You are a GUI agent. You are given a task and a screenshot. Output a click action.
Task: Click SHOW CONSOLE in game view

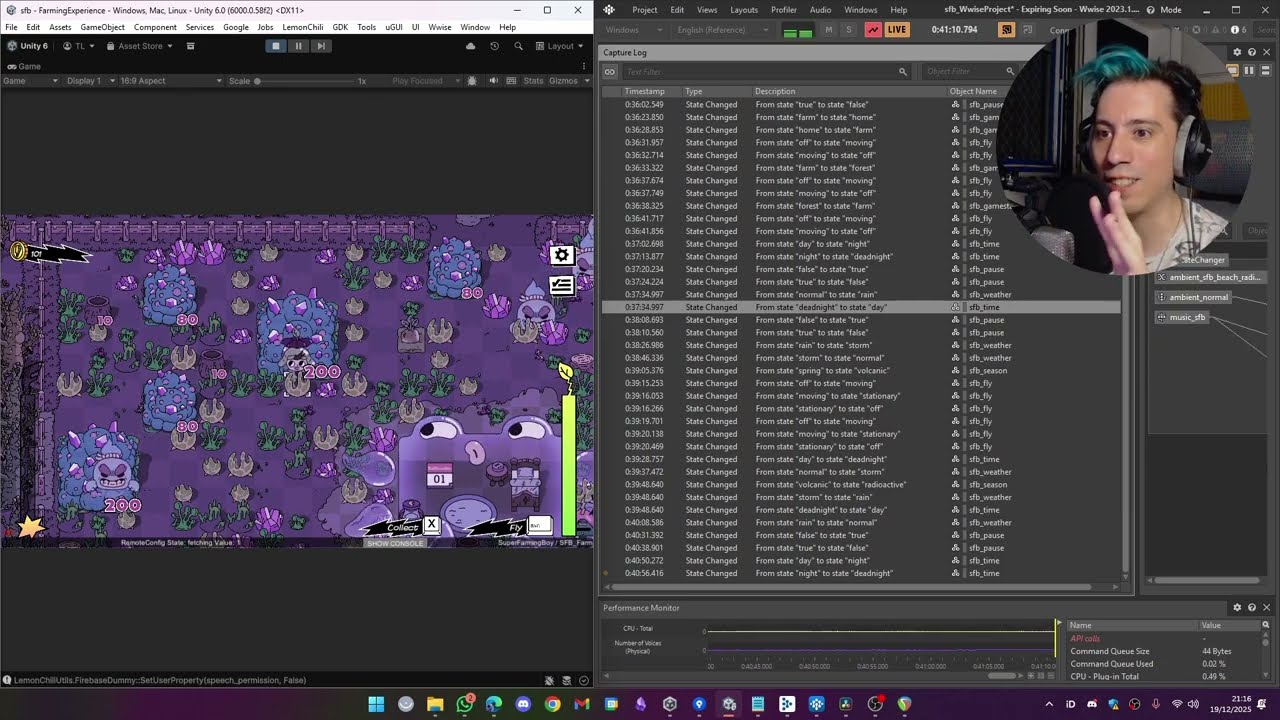[x=395, y=543]
